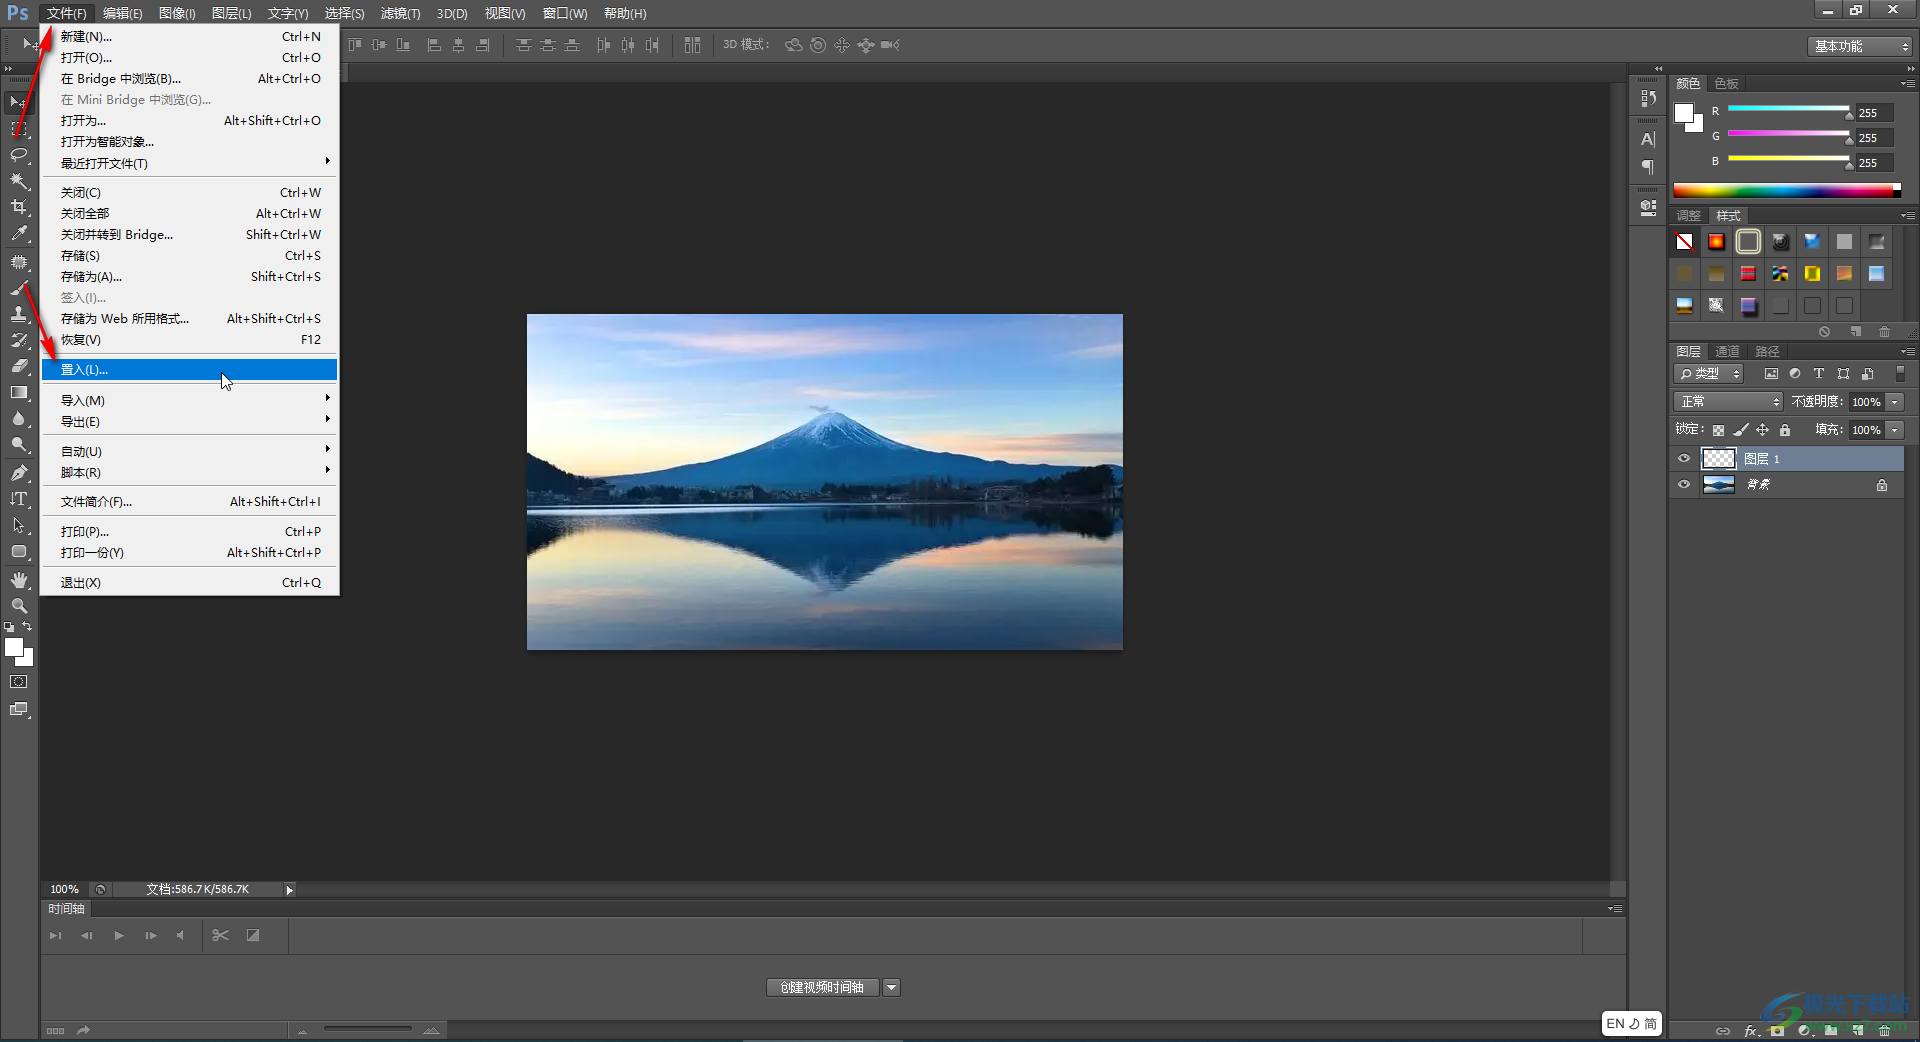This screenshot has width=1920, height=1042.
Task: Expand the 导出(E) submenu
Action: tap(190, 421)
